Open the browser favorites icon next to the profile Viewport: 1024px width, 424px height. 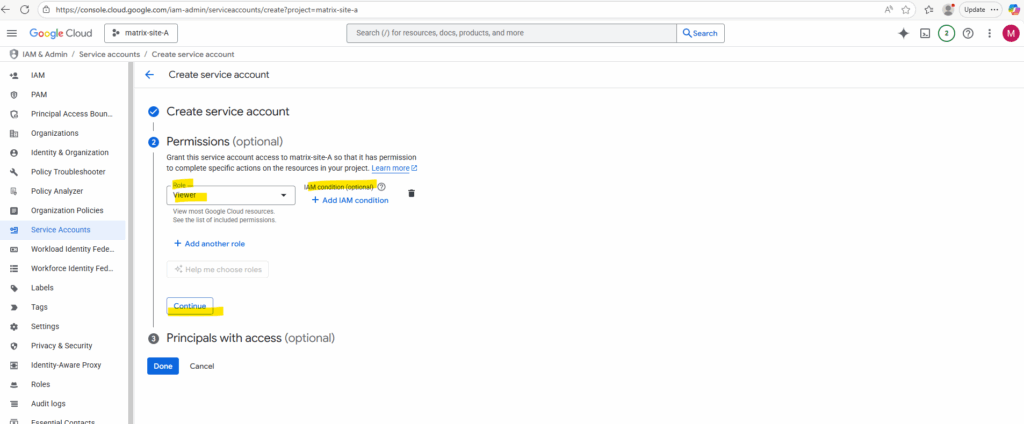(929, 10)
